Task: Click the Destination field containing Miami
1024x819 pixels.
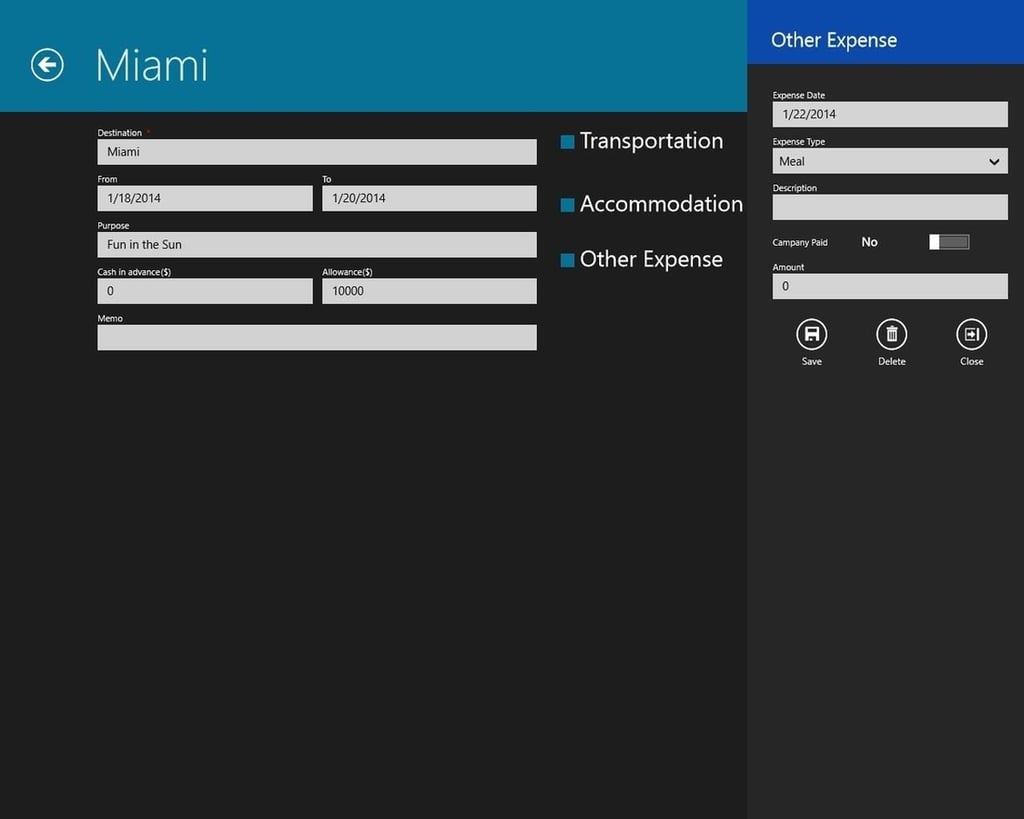Action: coord(317,152)
